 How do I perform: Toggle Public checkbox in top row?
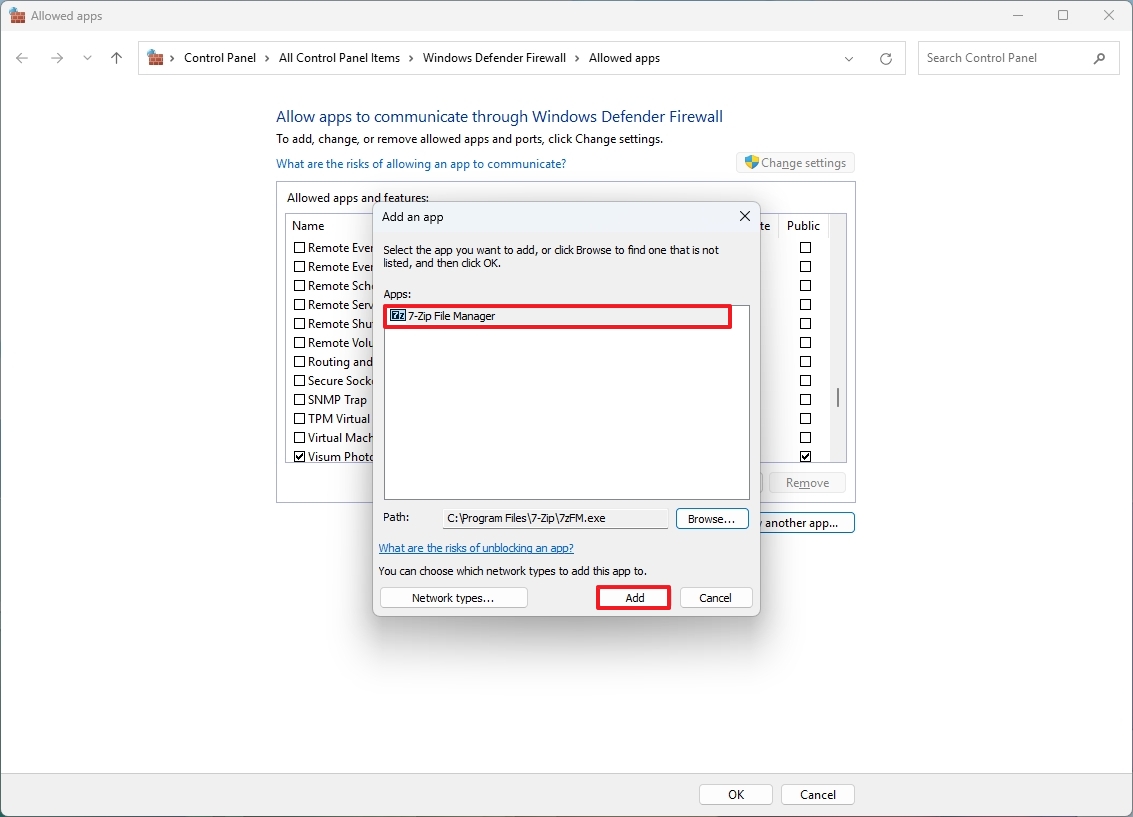806,248
